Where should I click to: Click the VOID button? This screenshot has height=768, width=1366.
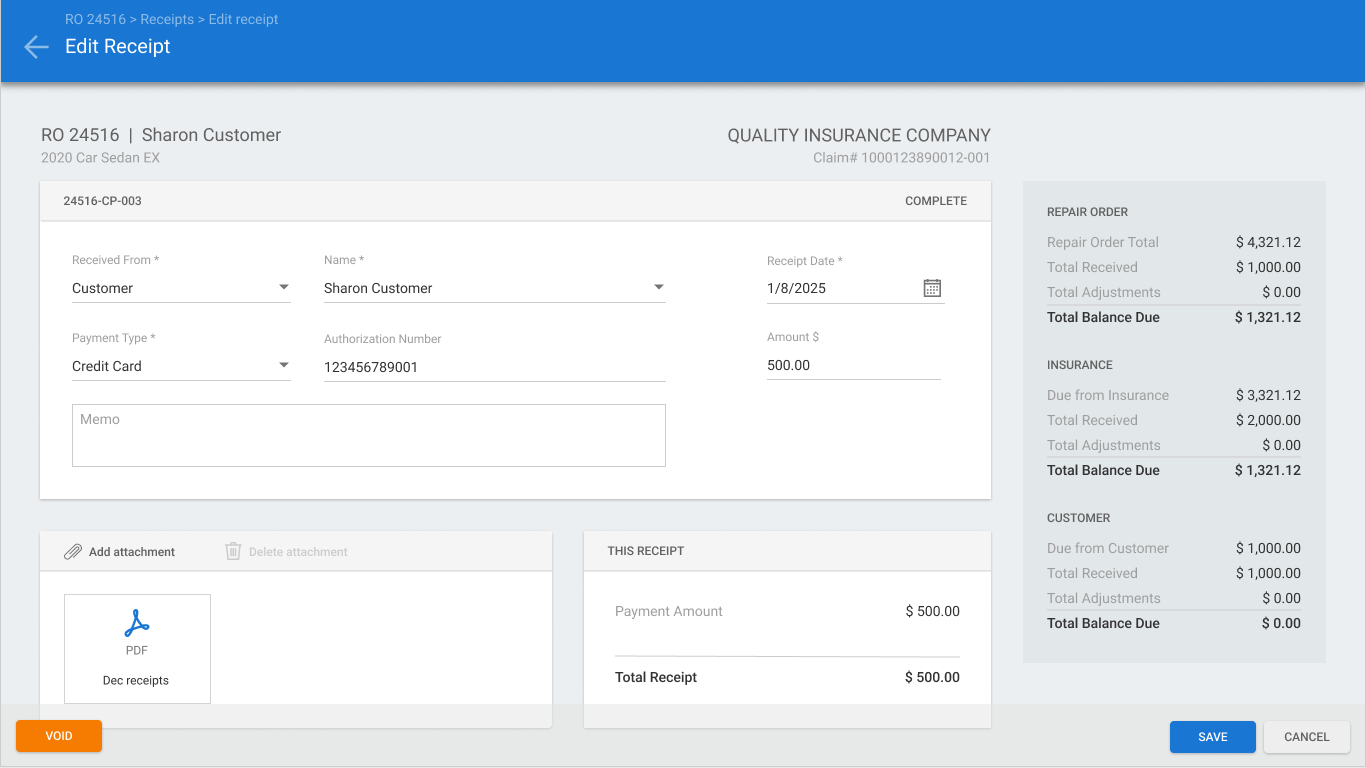coord(59,736)
